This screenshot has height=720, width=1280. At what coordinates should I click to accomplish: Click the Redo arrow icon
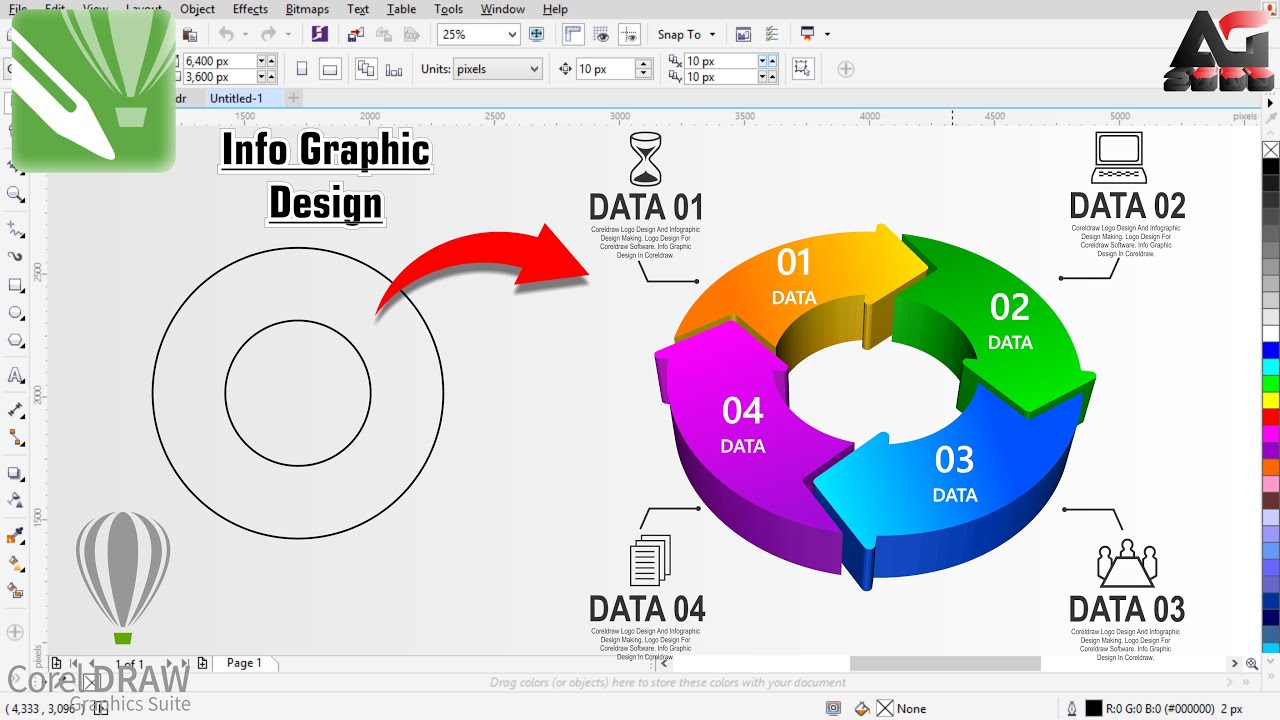point(268,34)
